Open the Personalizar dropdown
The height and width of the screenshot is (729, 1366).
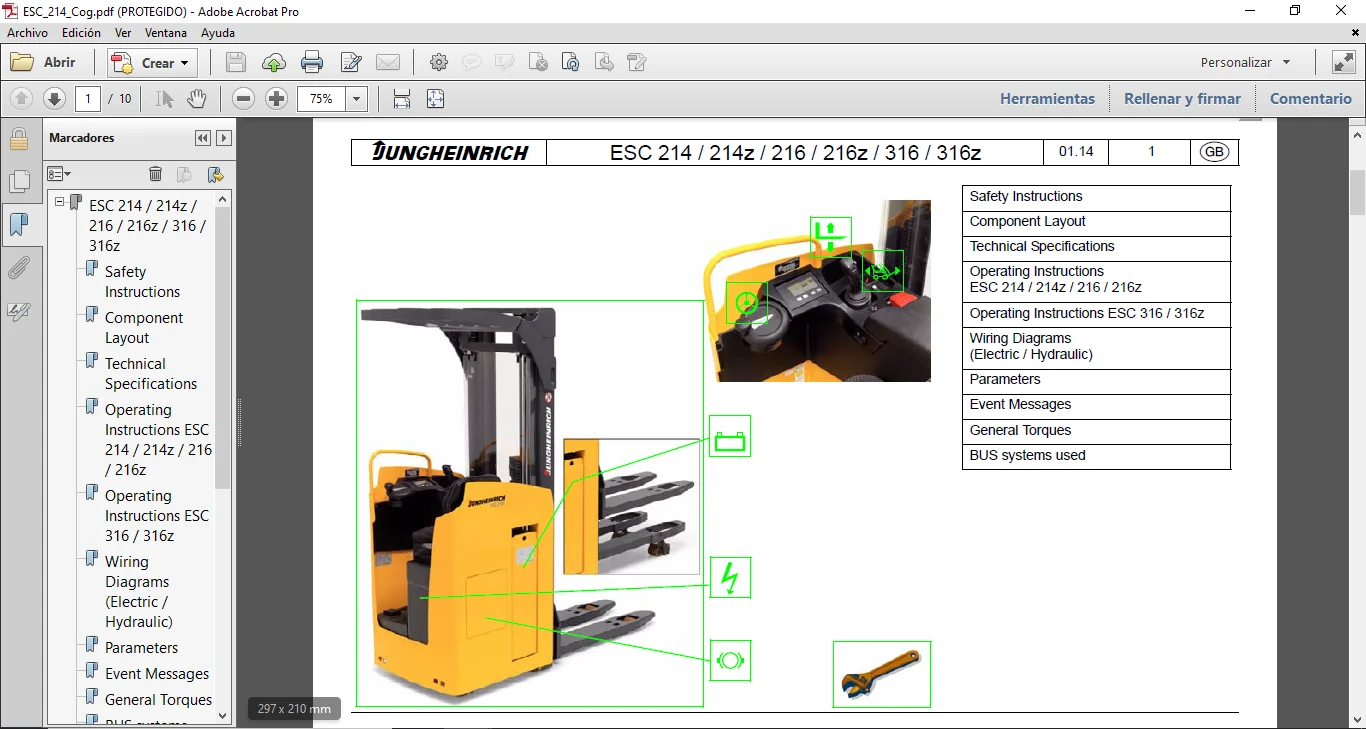click(1245, 62)
